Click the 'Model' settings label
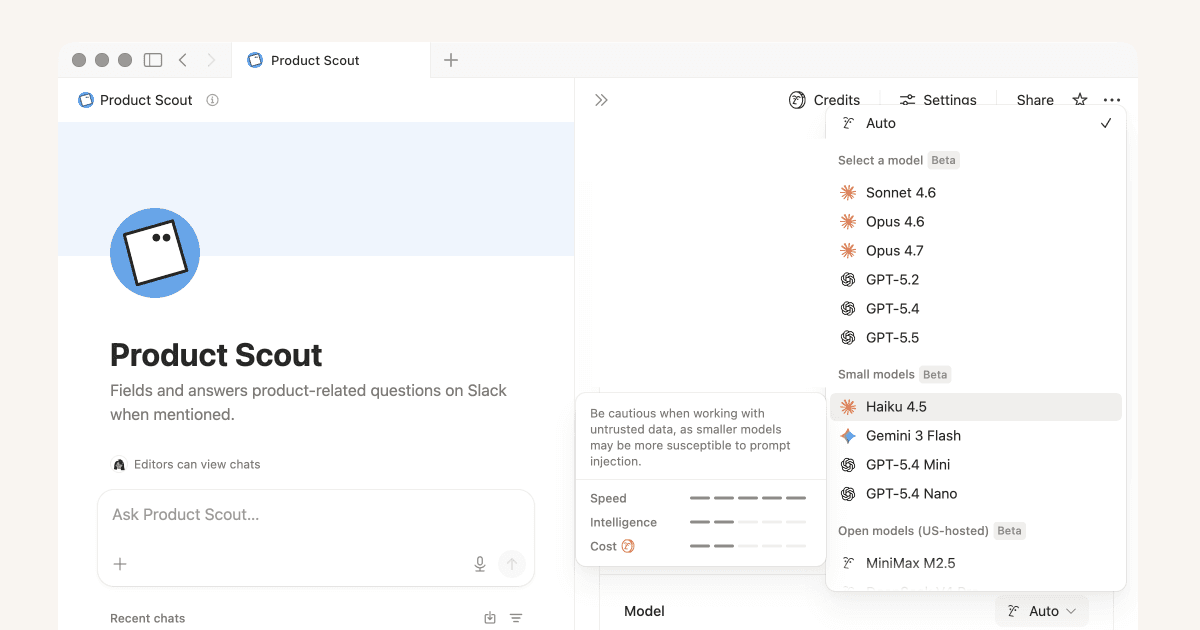1200x630 pixels. [x=644, y=611]
